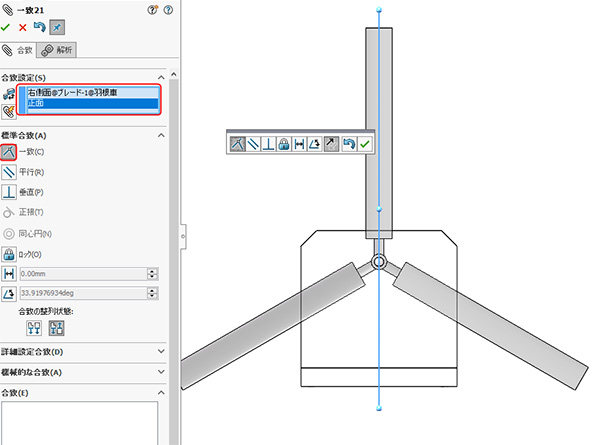The image size is (600, 445).
Task: Click the lock icon in the floating mate toolbar
Action: [x=284, y=144]
